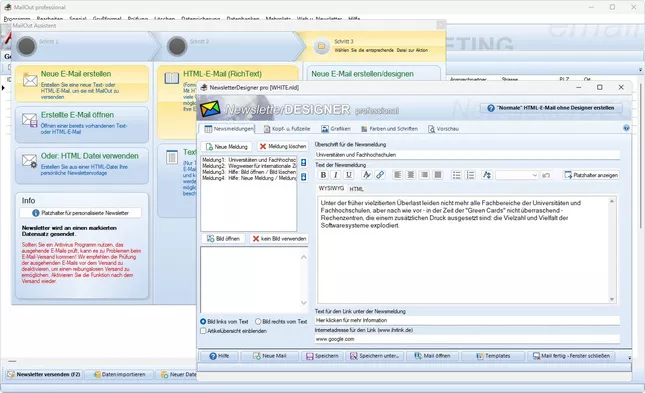Switch to the Newsmeldungen tab
This screenshot has width=645, height=393.
[229, 129]
